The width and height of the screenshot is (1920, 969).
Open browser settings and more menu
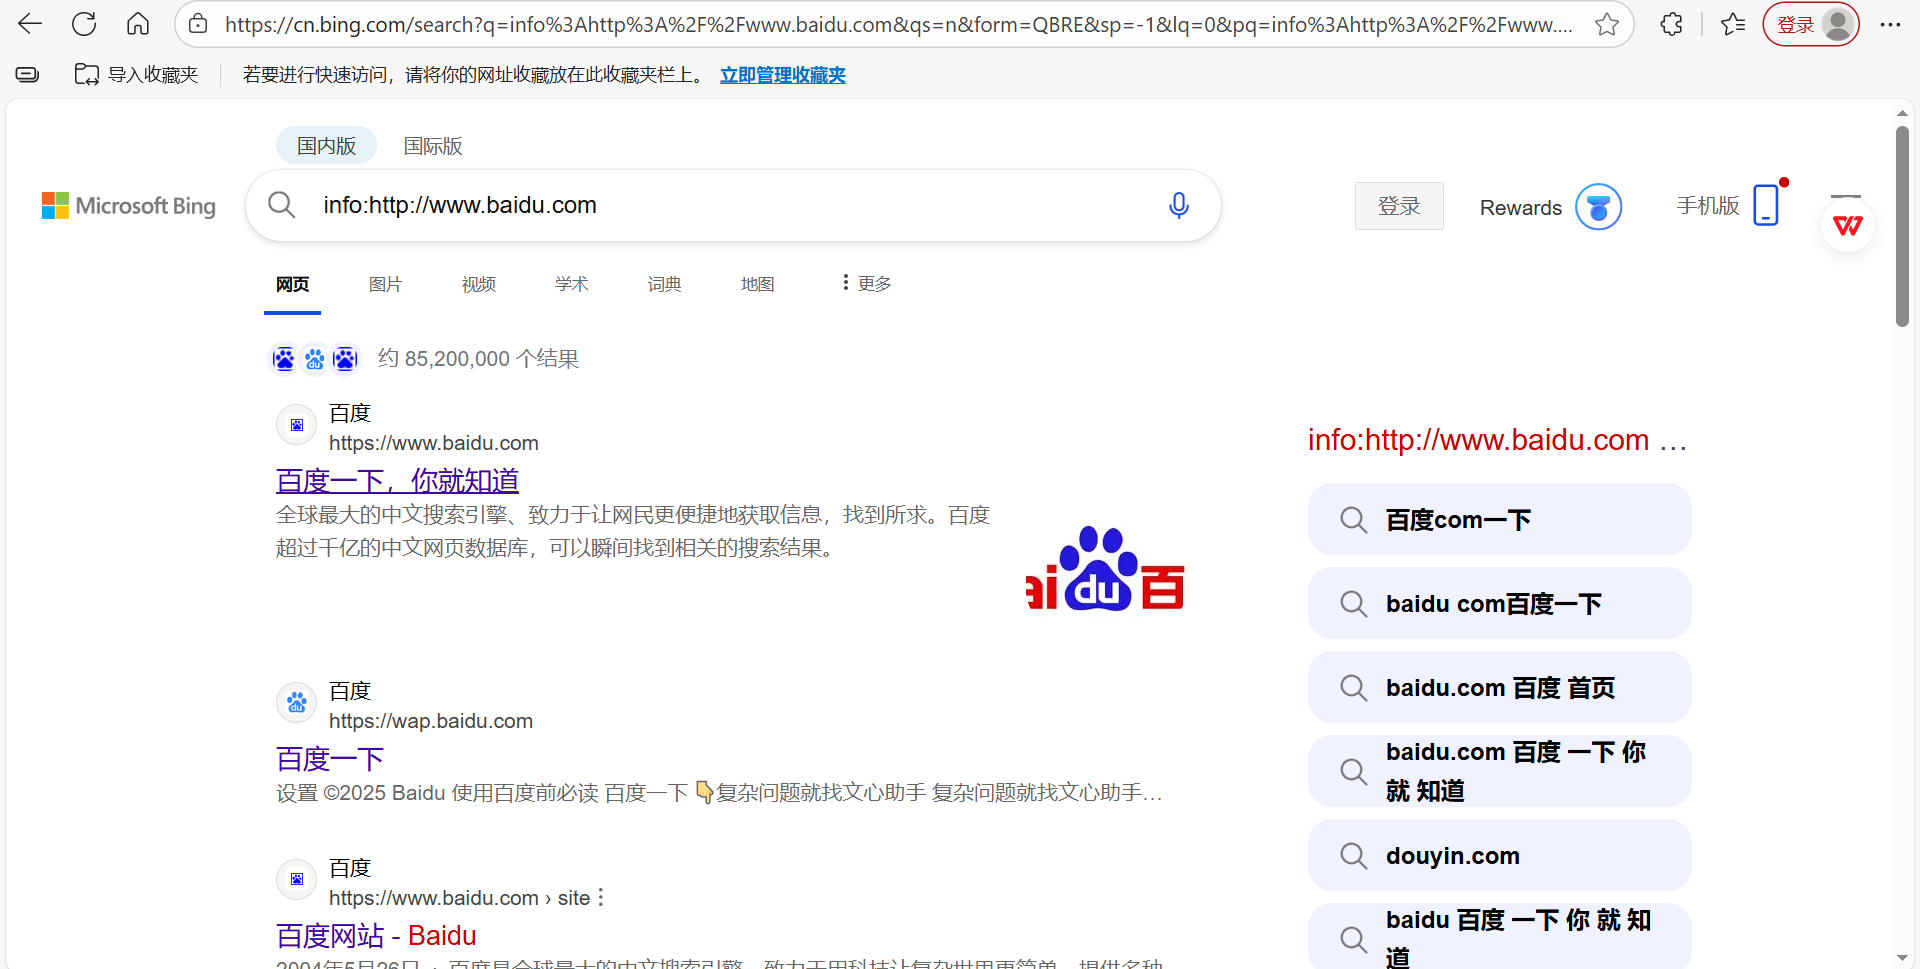[1890, 24]
